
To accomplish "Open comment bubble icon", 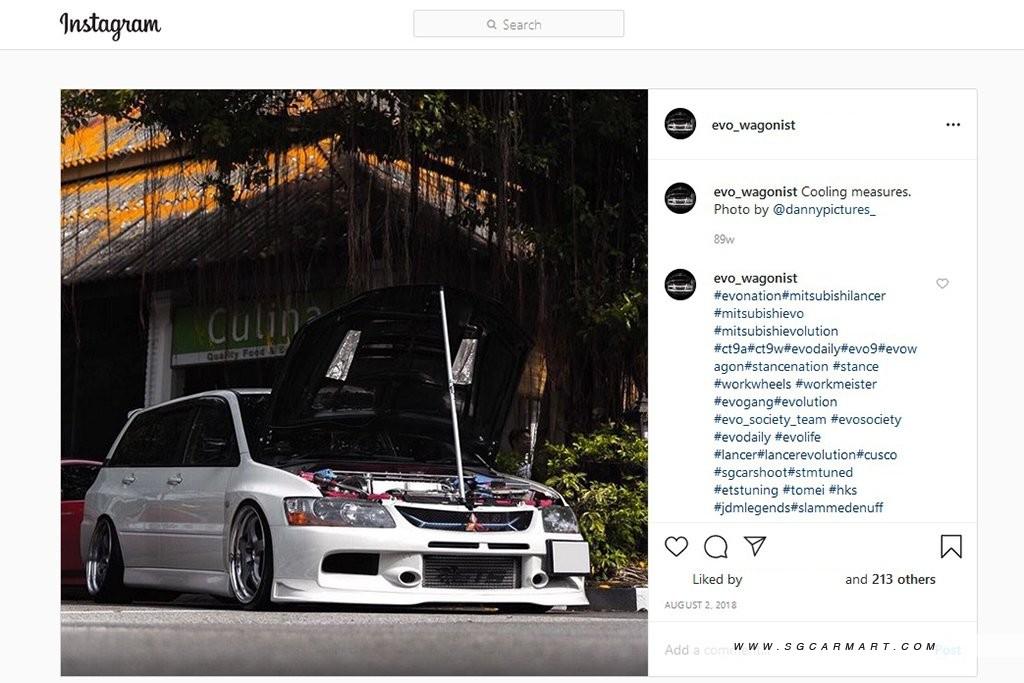I will [716, 547].
